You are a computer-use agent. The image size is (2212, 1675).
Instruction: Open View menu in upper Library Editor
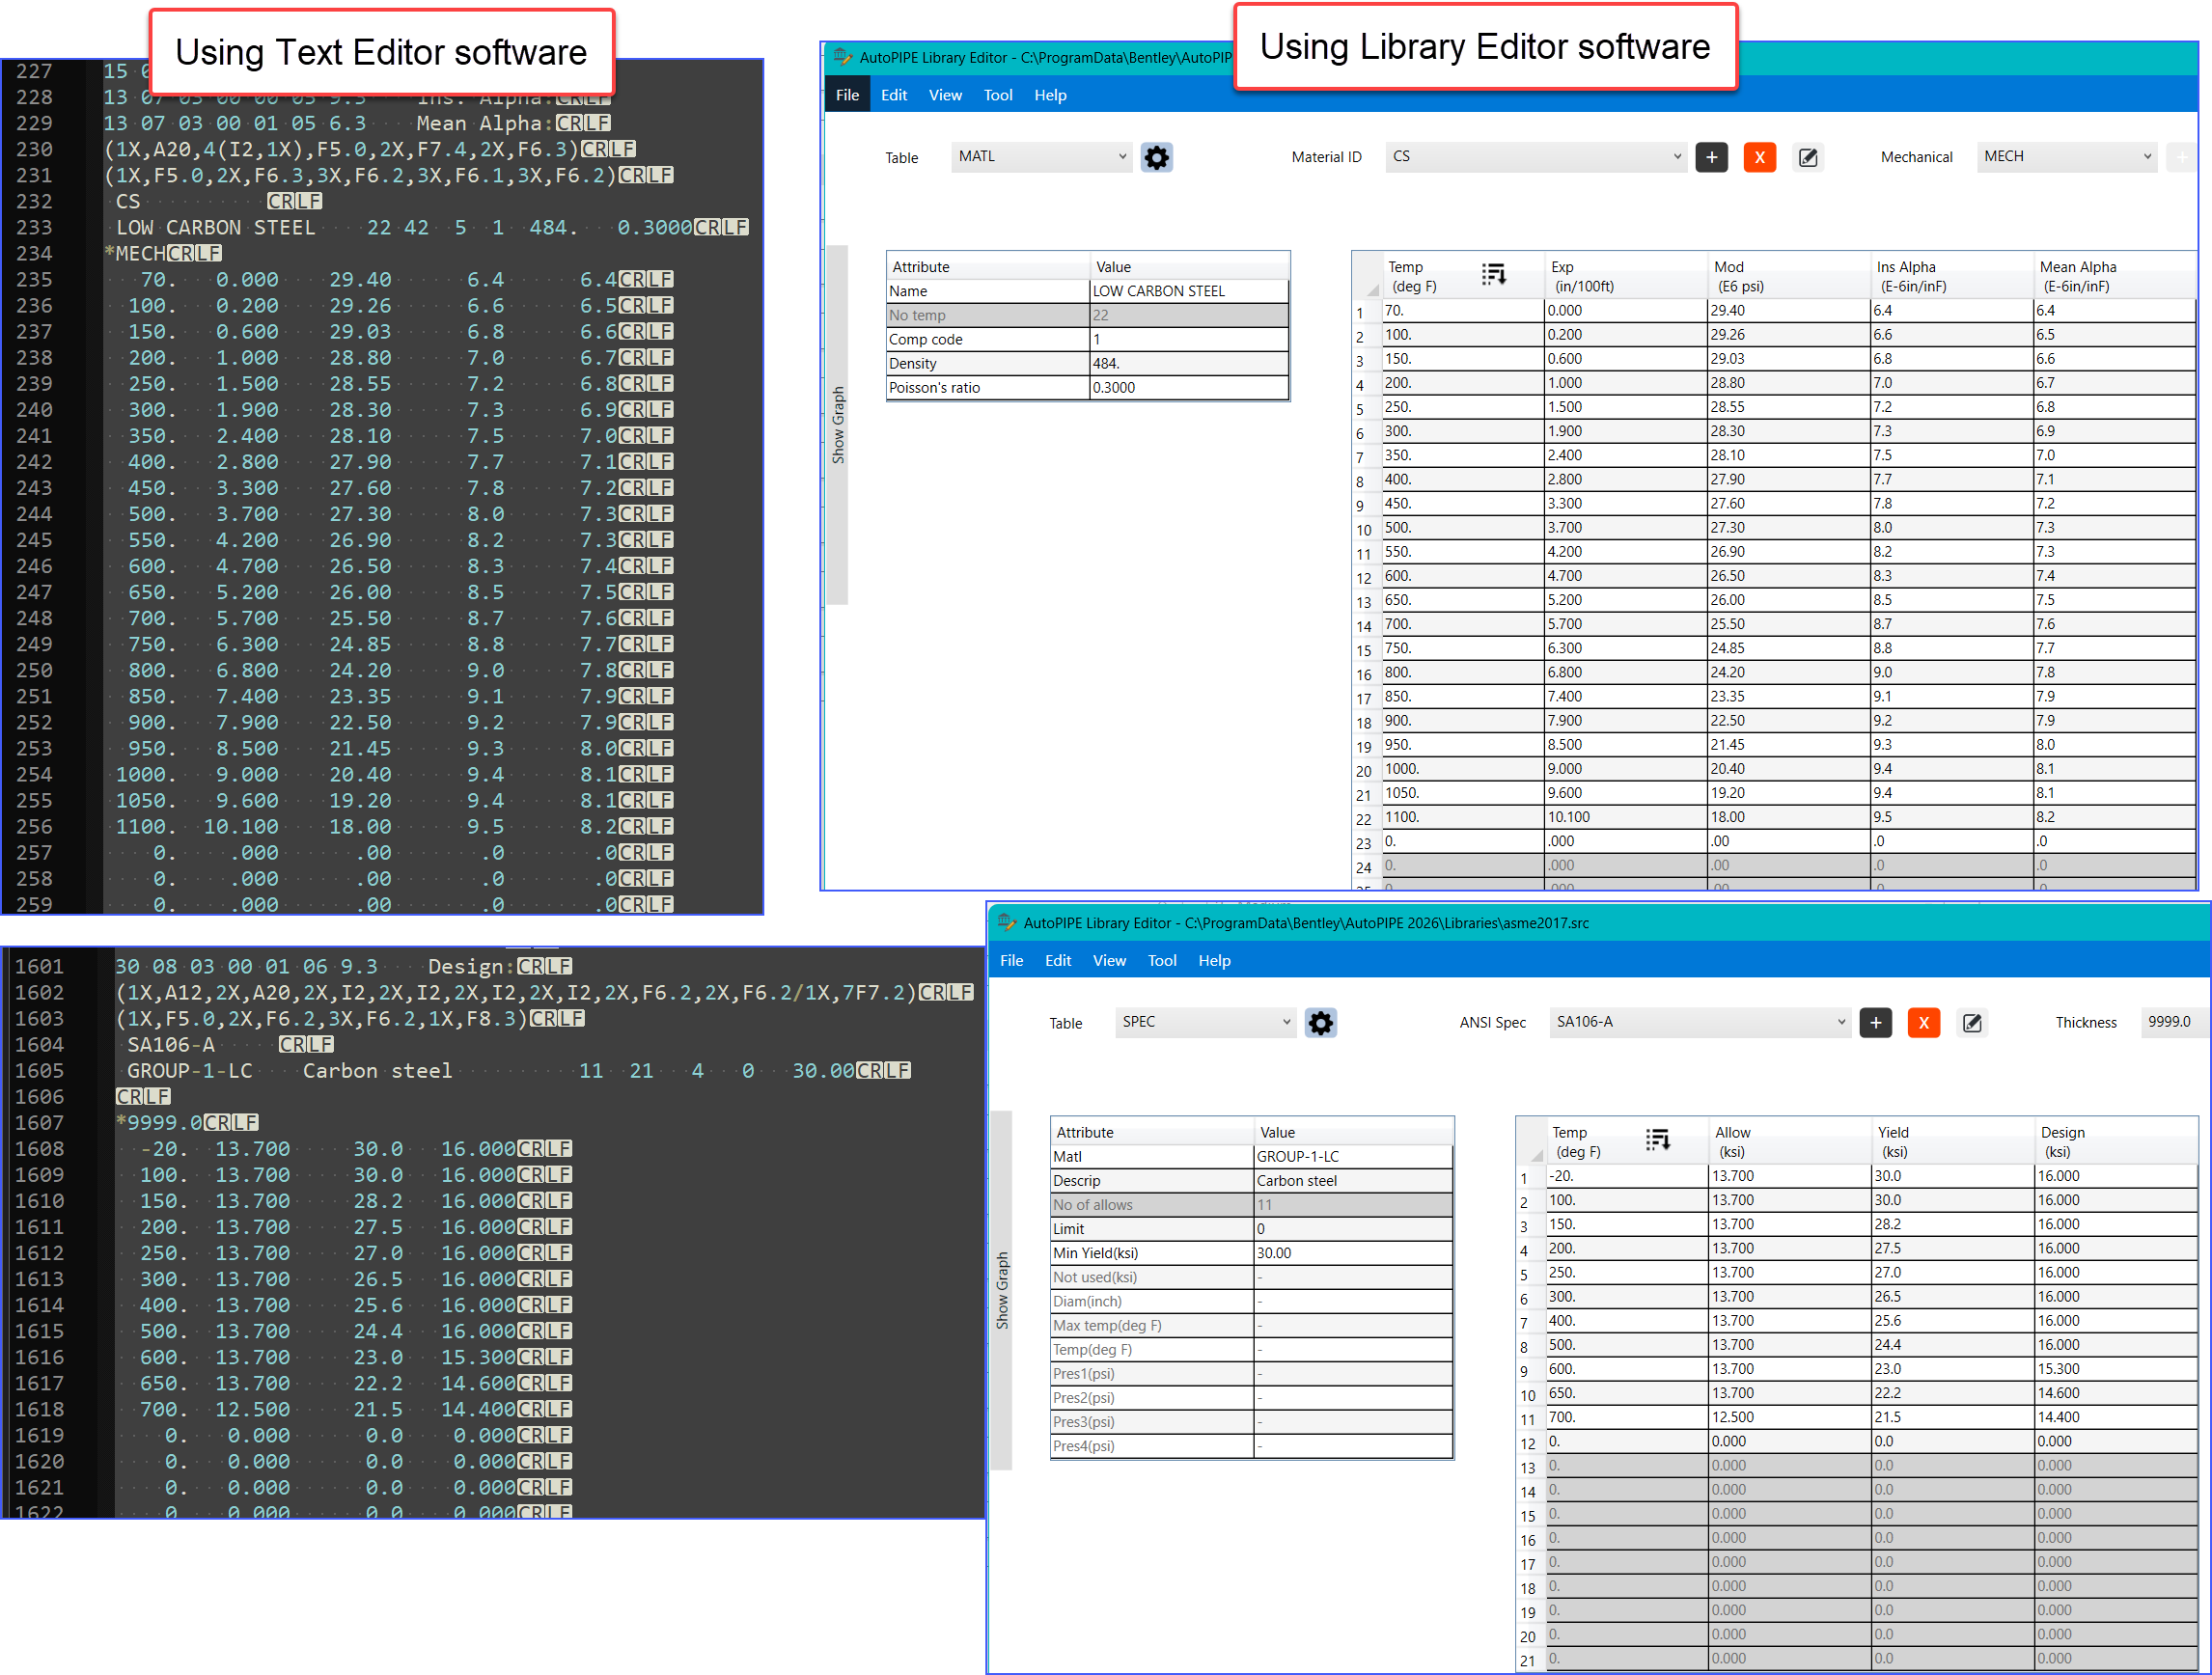945,95
